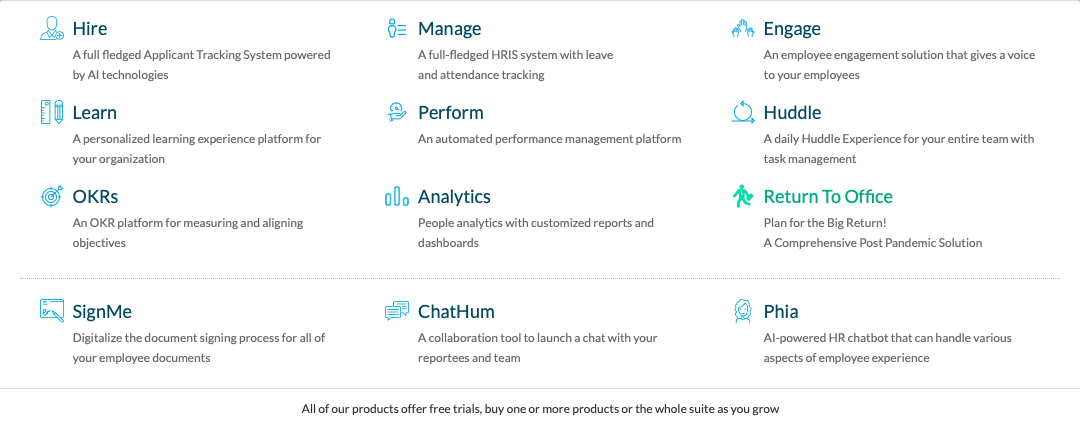This screenshot has width=1080, height=426.
Task: Select the Phia heading link
Action: [x=781, y=311]
